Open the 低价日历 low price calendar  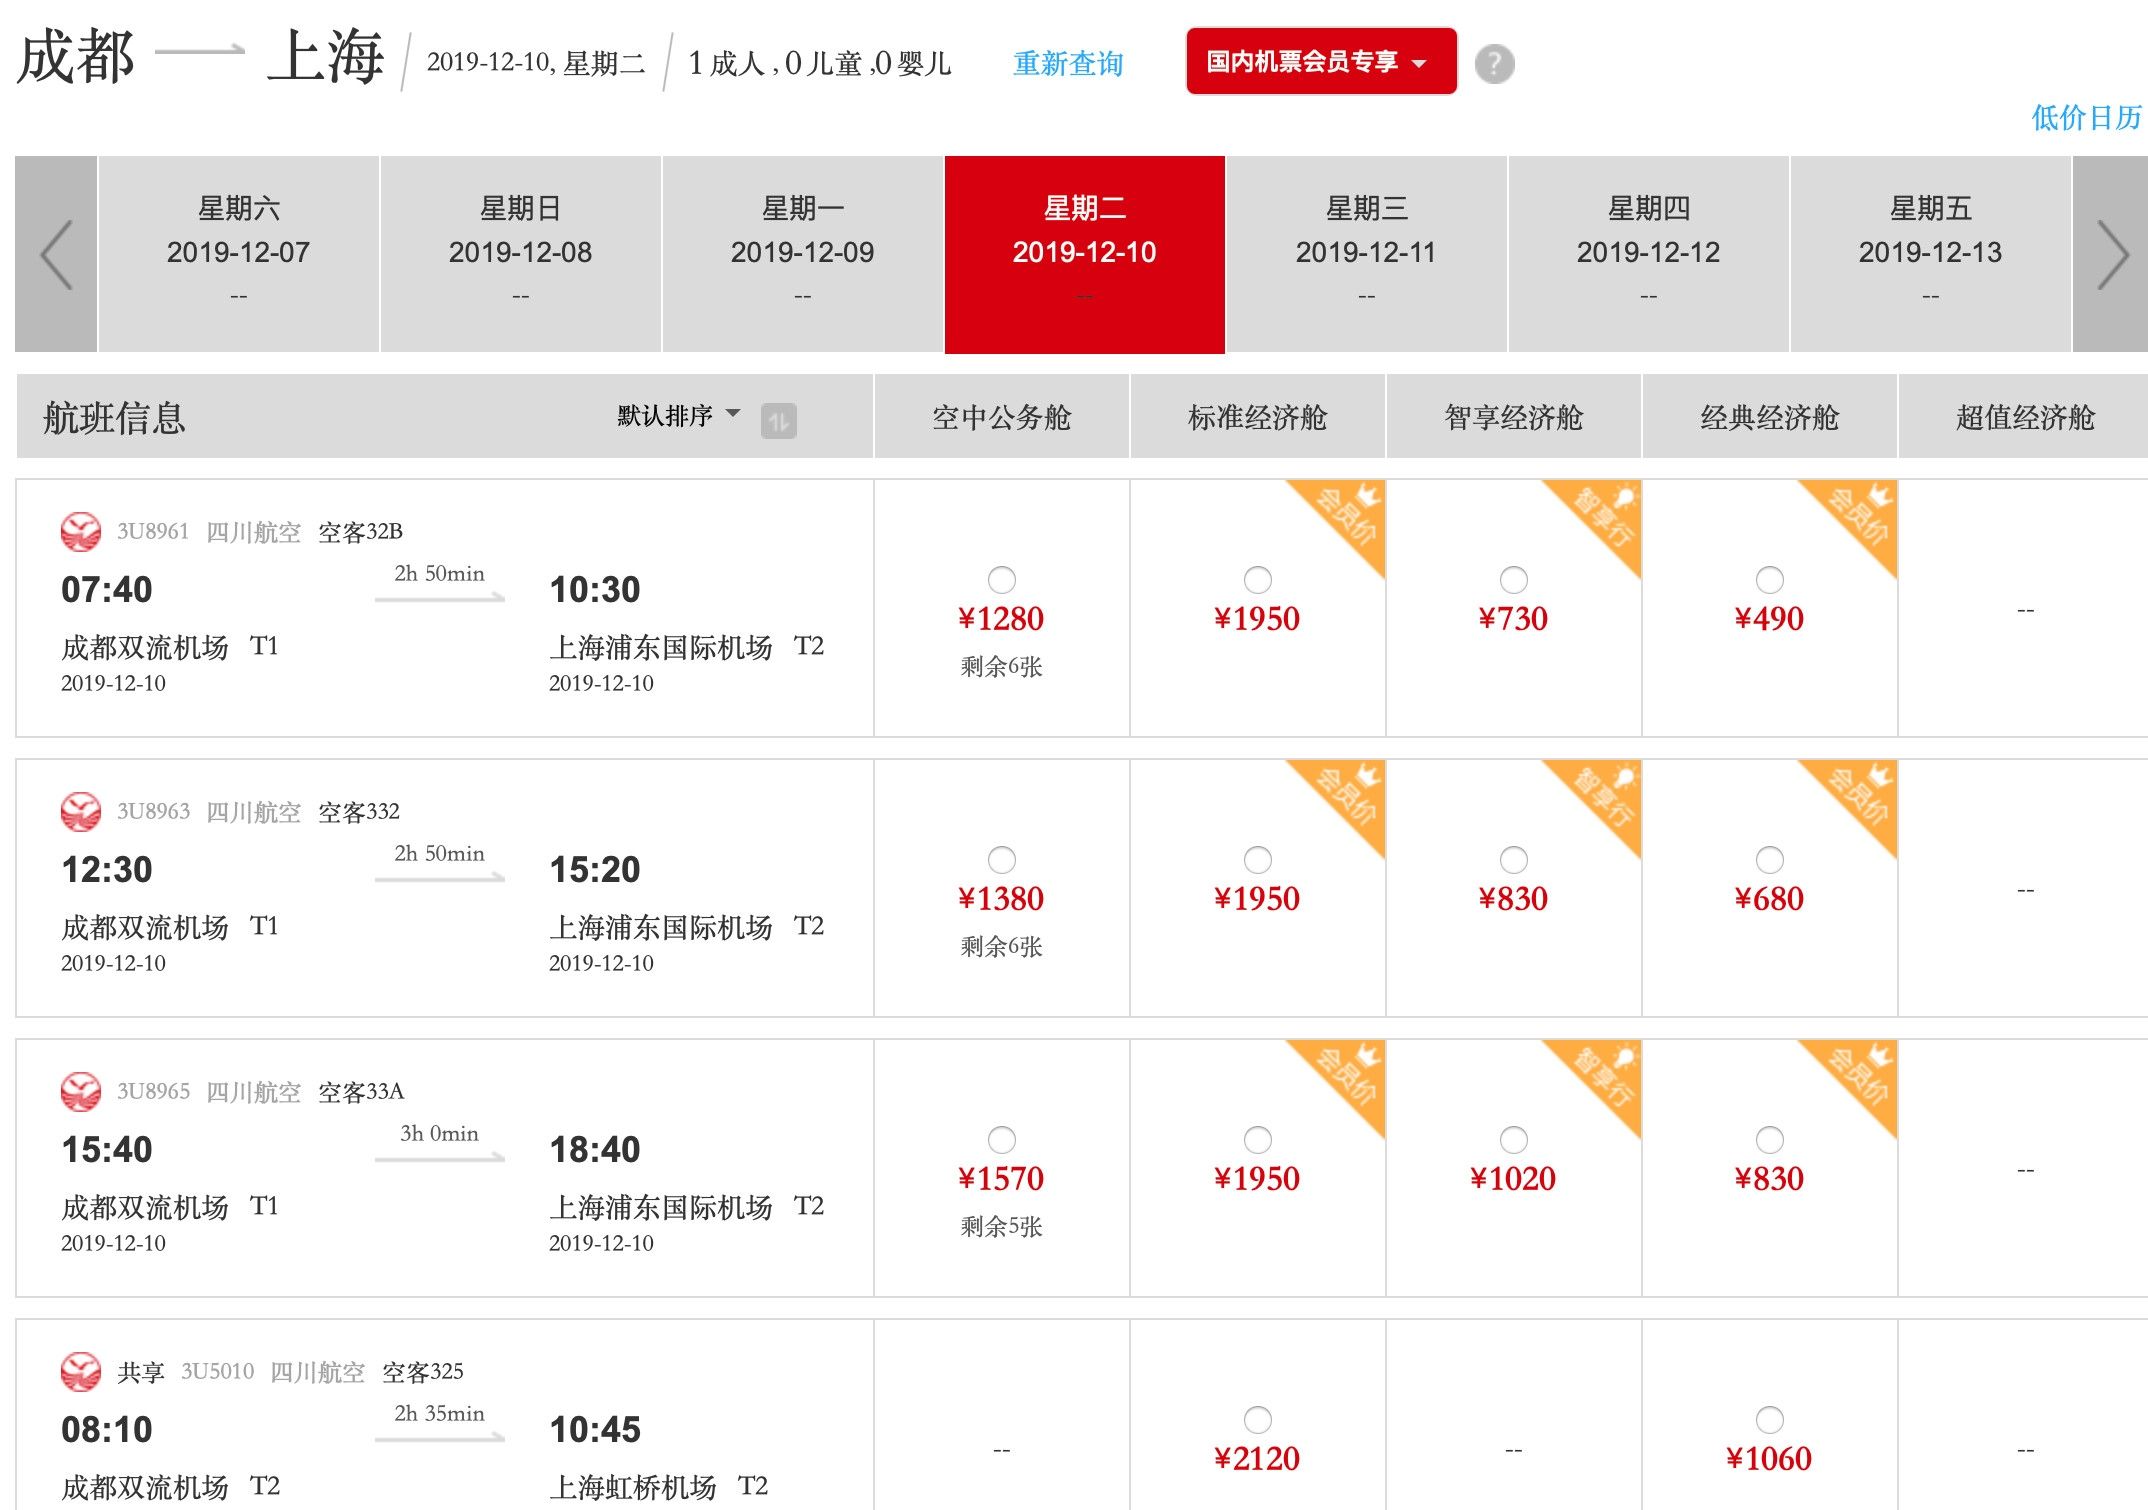2086,118
